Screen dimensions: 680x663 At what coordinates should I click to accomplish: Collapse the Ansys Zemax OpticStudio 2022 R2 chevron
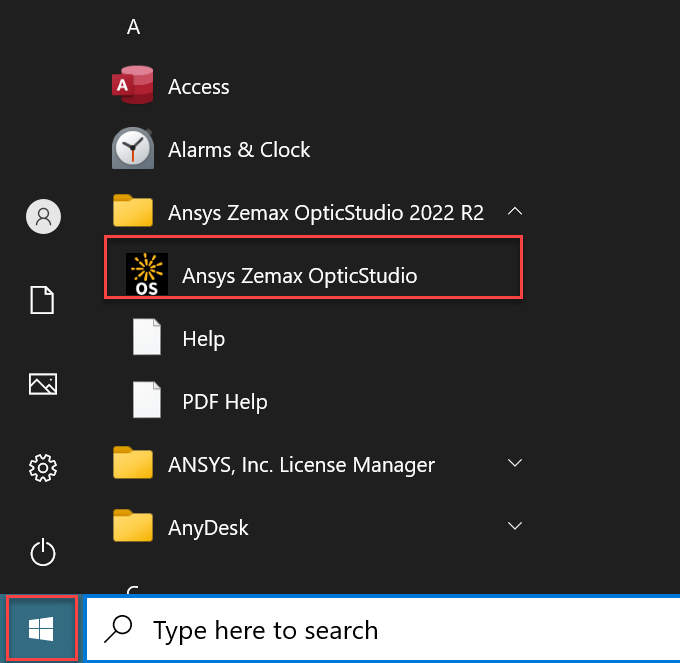[x=515, y=211]
